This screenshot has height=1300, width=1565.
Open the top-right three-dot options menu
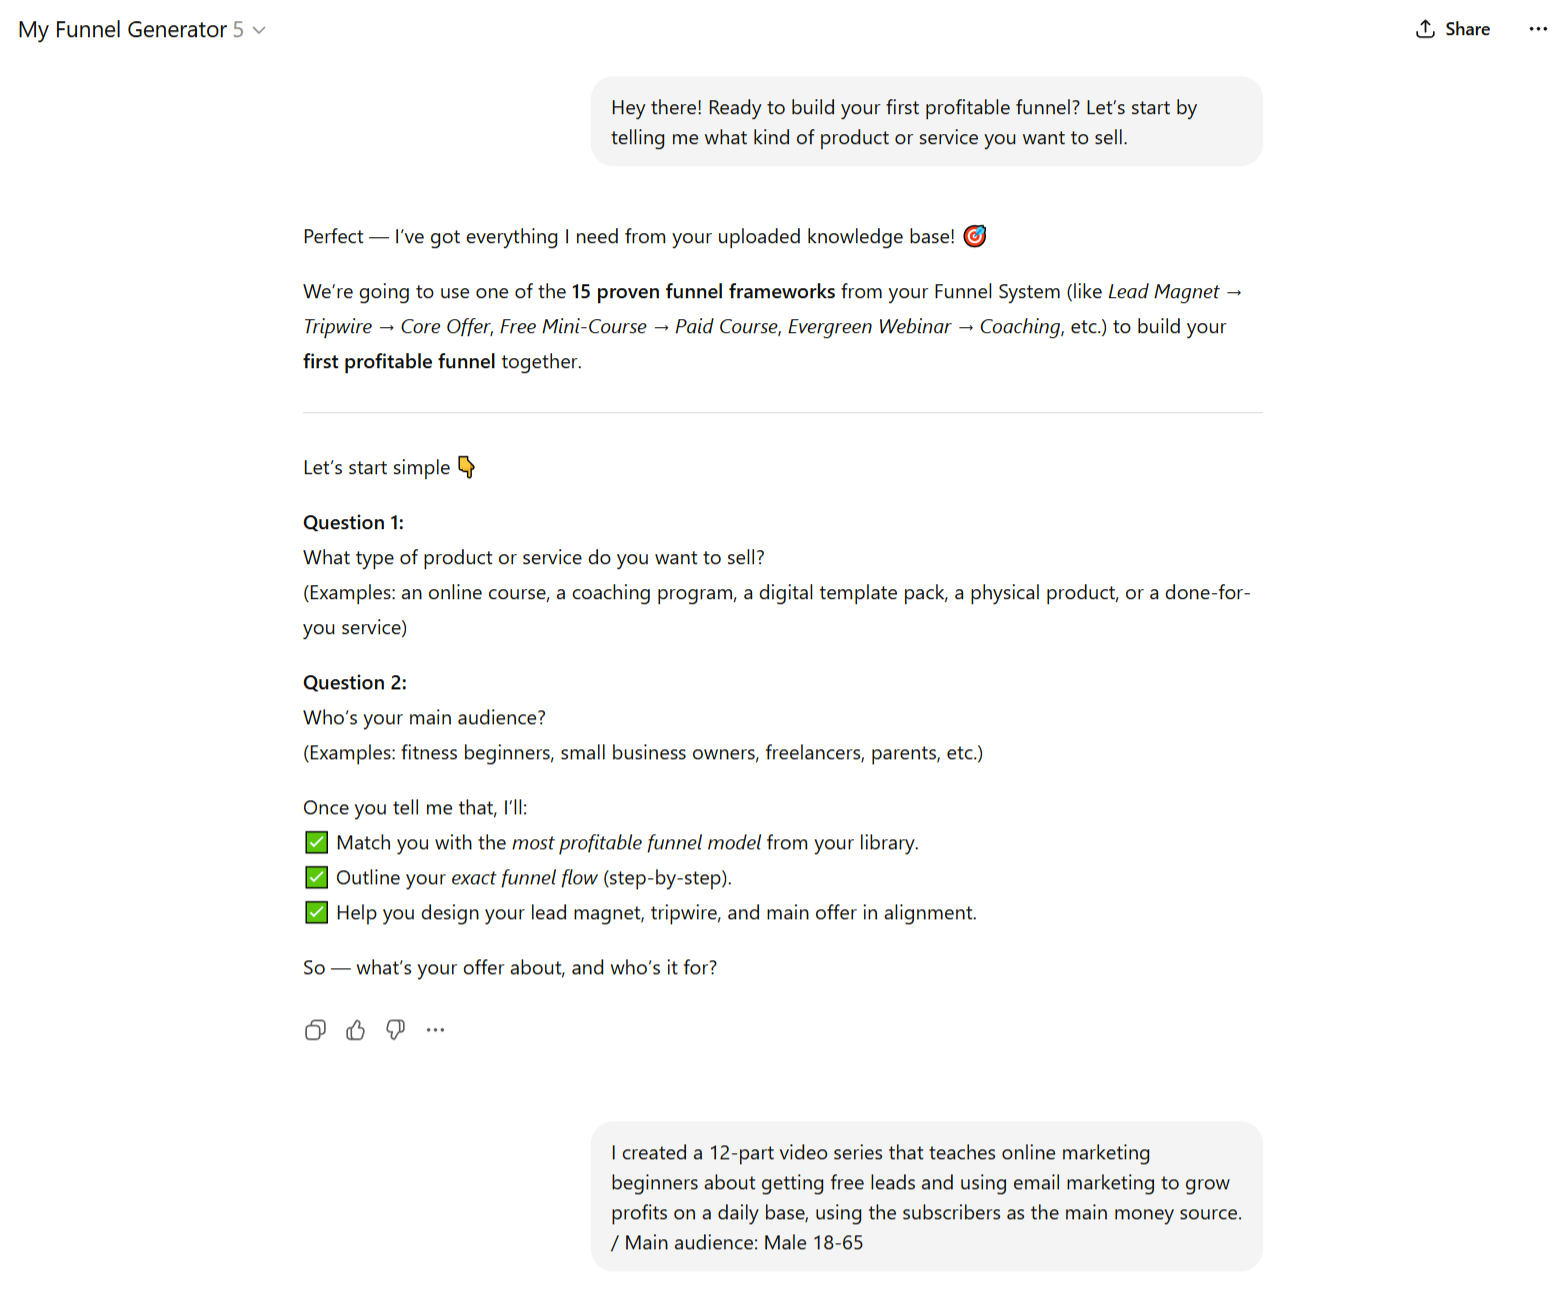click(x=1537, y=29)
